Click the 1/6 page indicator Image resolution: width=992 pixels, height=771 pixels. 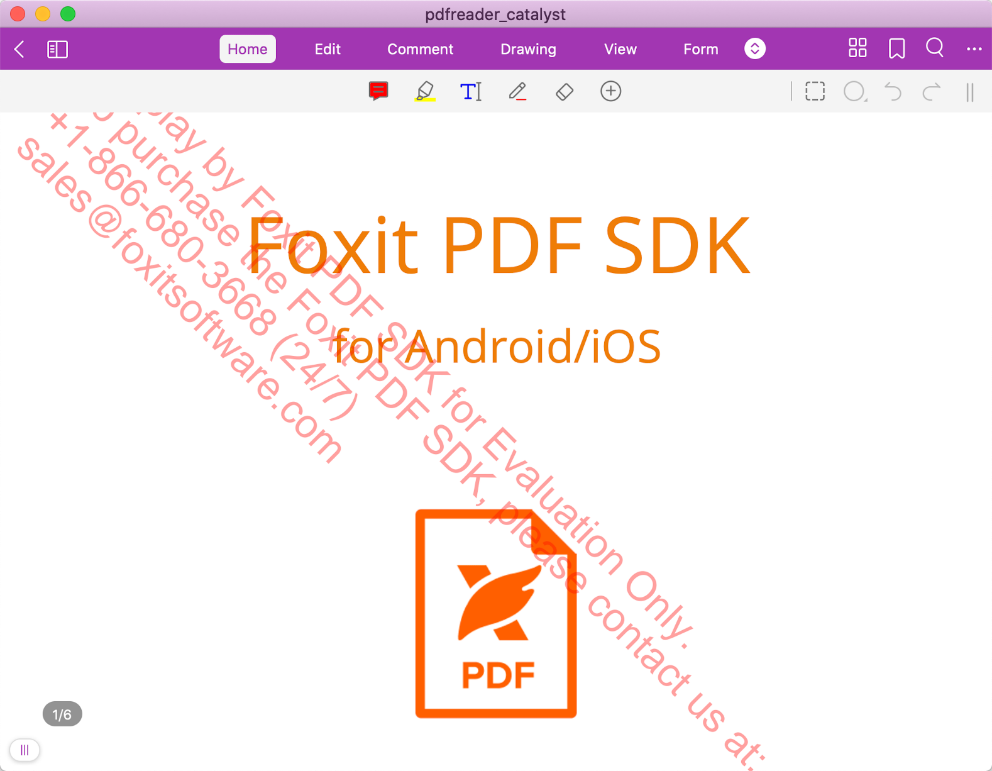click(62, 714)
